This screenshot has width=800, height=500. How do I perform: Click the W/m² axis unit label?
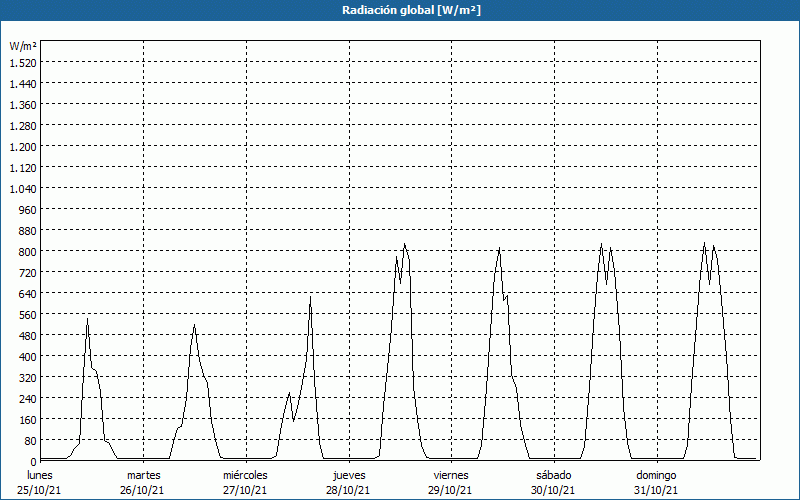tap(23, 46)
